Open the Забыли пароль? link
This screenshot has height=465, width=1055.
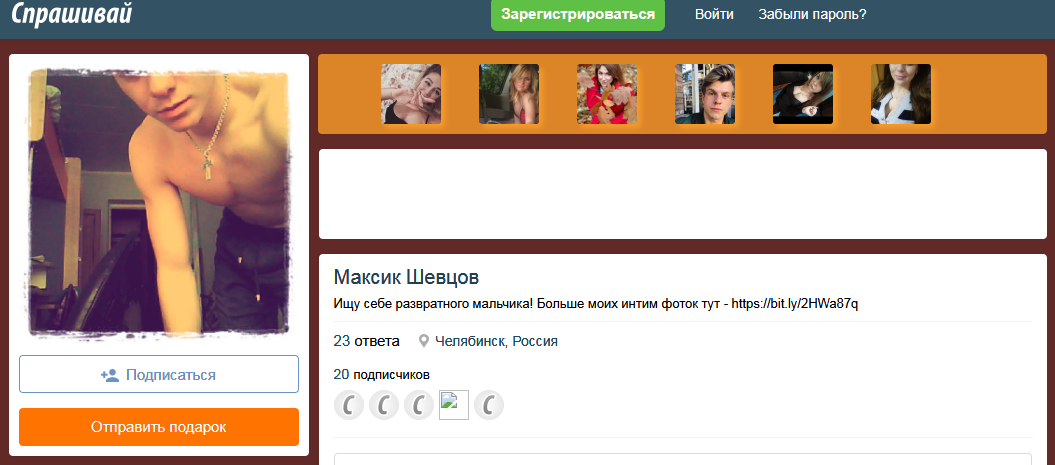point(812,15)
